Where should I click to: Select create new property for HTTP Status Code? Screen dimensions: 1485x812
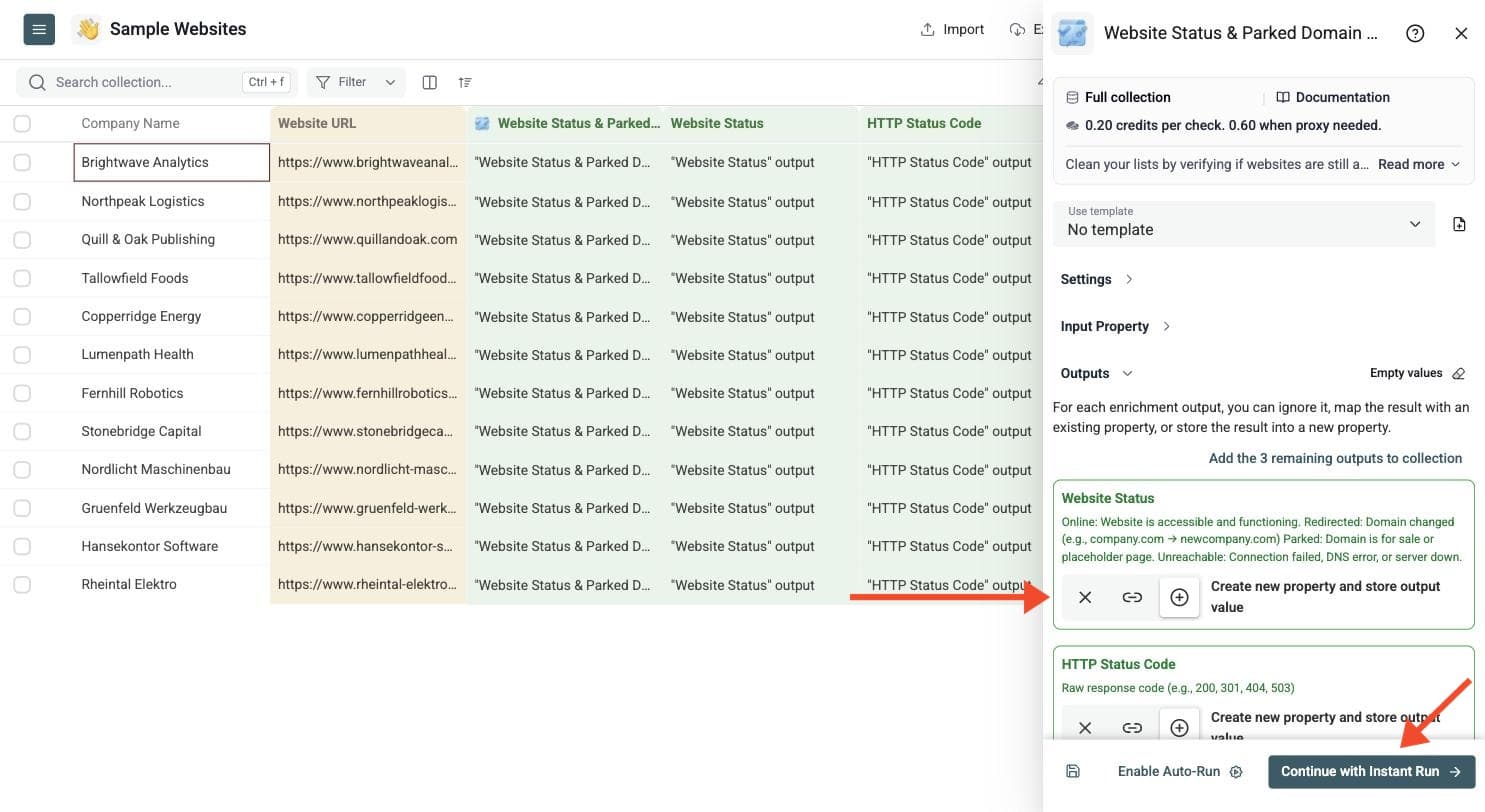tap(1179, 727)
